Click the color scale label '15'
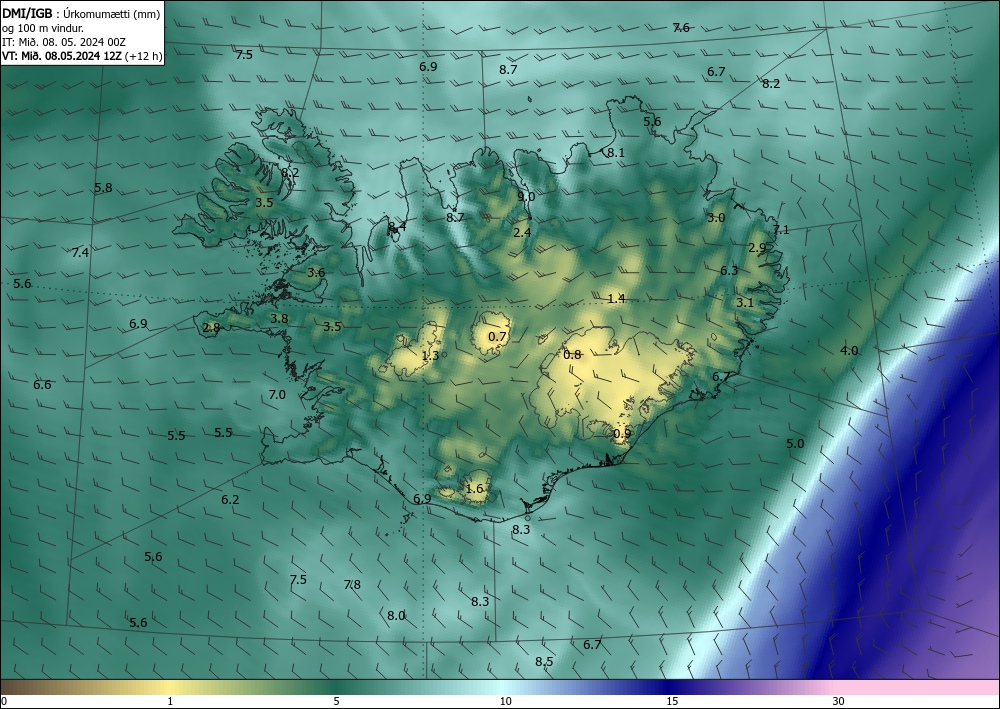 [672, 701]
